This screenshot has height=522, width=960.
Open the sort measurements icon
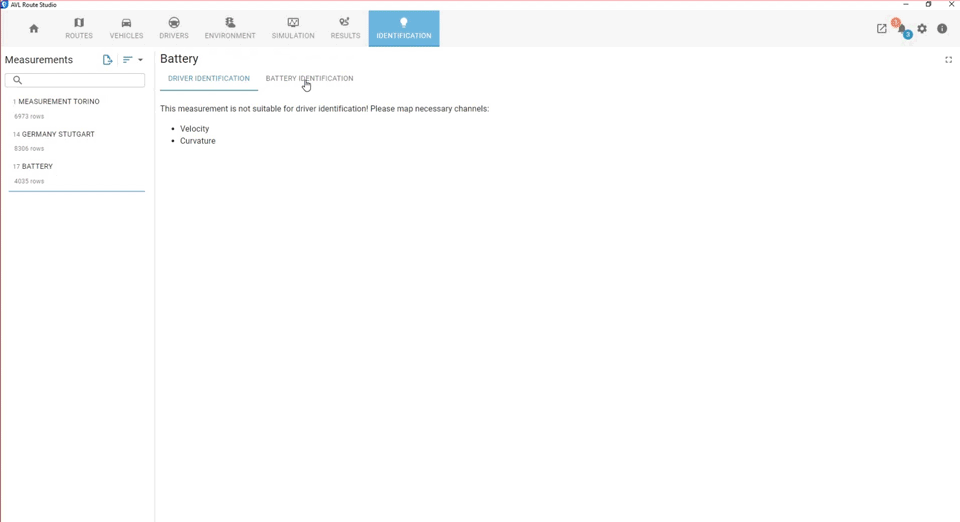click(127, 59)
